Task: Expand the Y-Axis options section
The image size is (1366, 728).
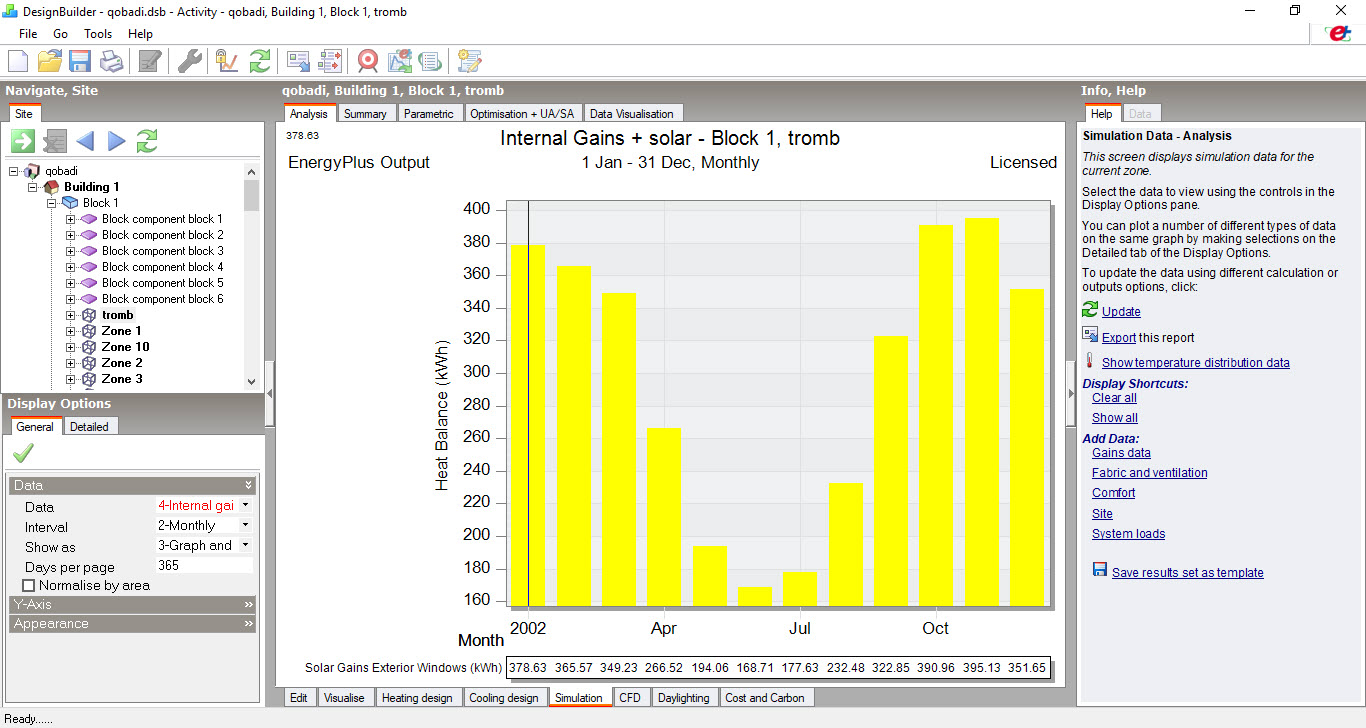Action: [x=133, y=605]
